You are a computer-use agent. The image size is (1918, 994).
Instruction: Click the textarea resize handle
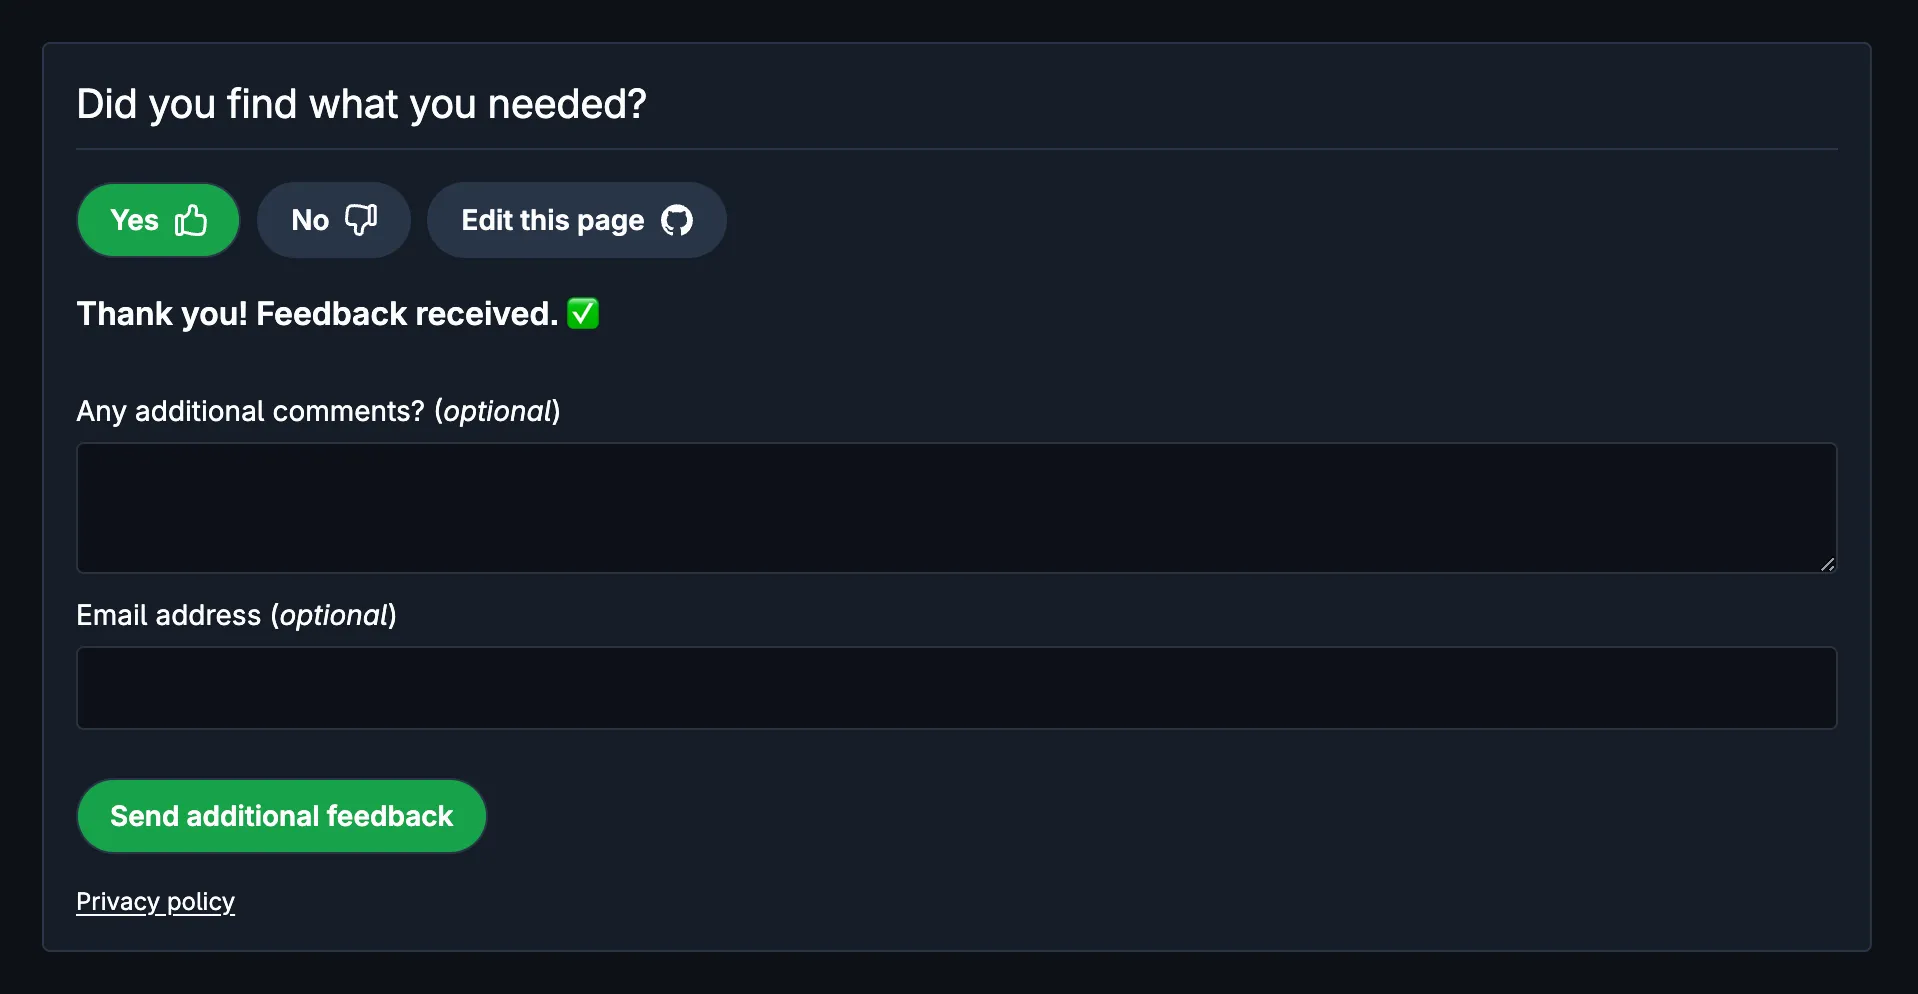click(x=1829, y=565)
